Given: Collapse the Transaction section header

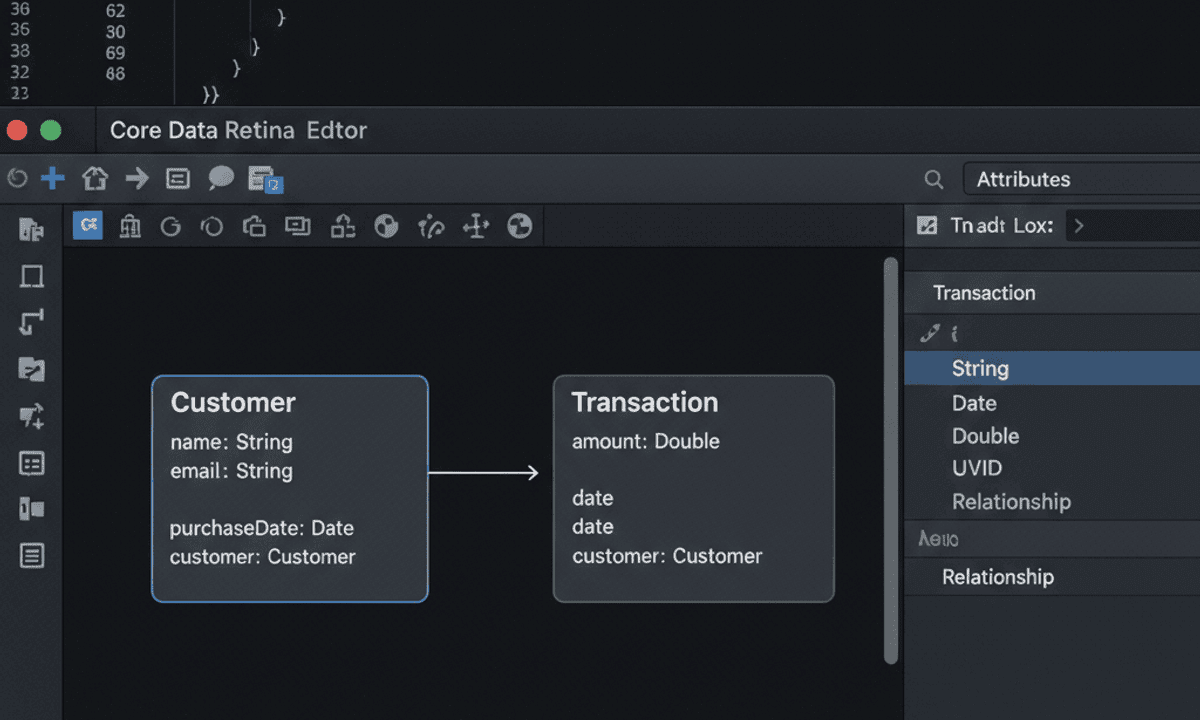Looking at the screenshot, I should pyautogui.click(x=985, y=292).
